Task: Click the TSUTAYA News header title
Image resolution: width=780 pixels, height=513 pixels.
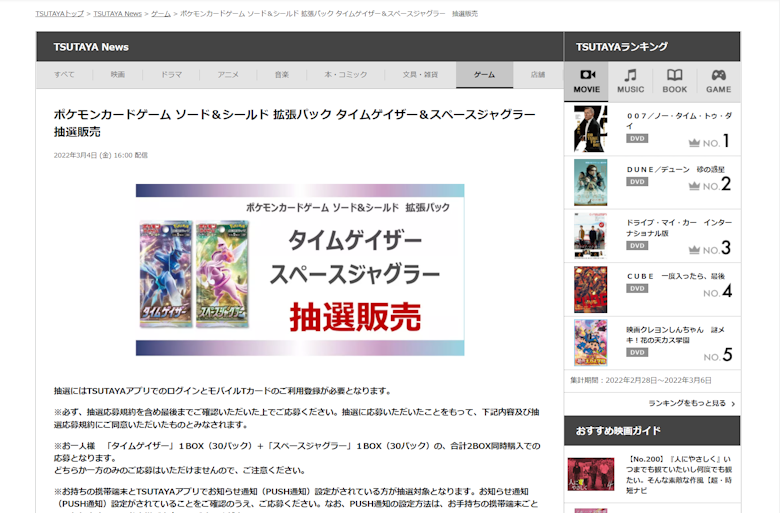Action: point(91,47)
